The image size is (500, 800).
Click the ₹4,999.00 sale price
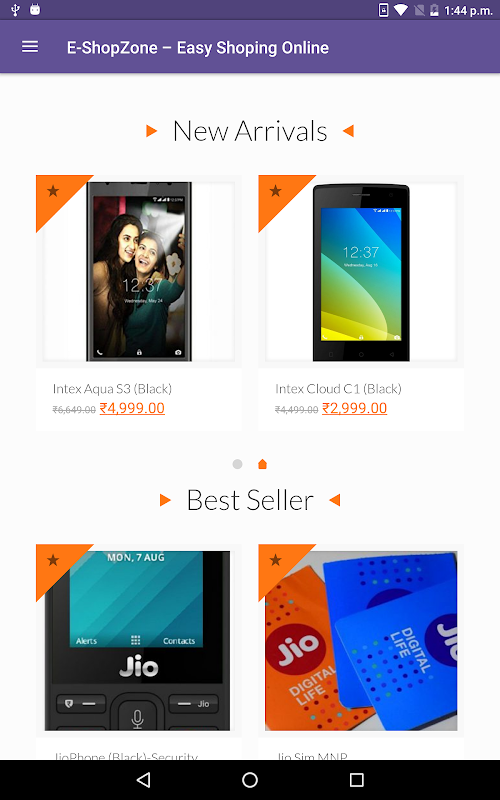[x=132, y=408]
